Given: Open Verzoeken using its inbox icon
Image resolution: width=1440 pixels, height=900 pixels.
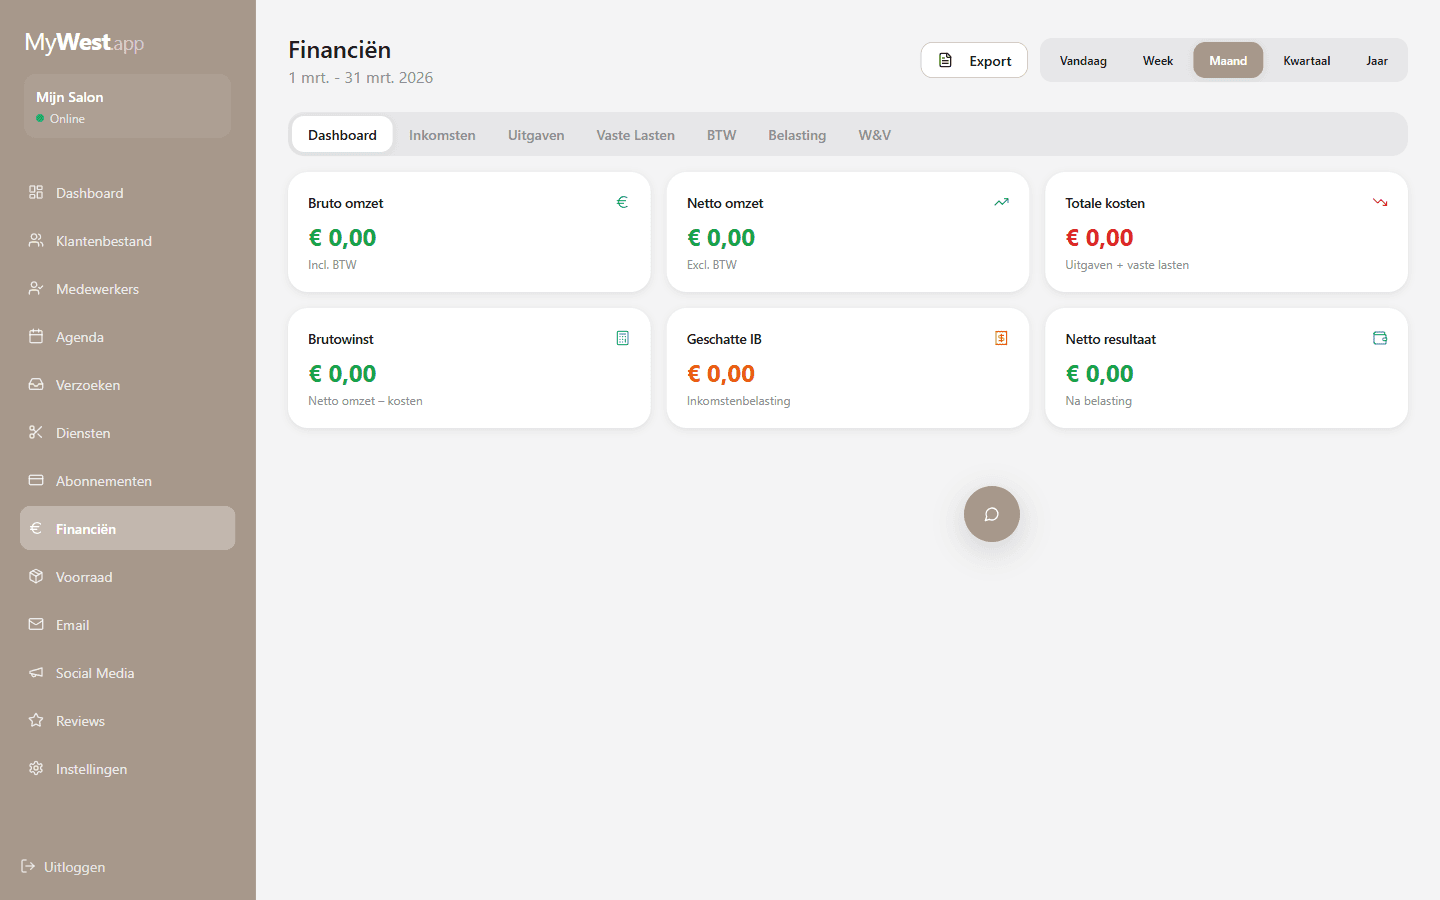Looking at the screenshot, I should click(35, 385).
